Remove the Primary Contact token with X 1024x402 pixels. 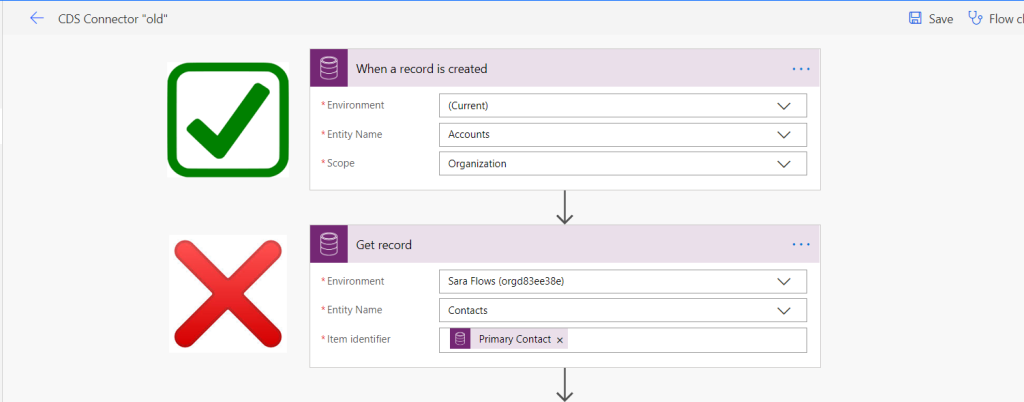(x=560, y=340)
